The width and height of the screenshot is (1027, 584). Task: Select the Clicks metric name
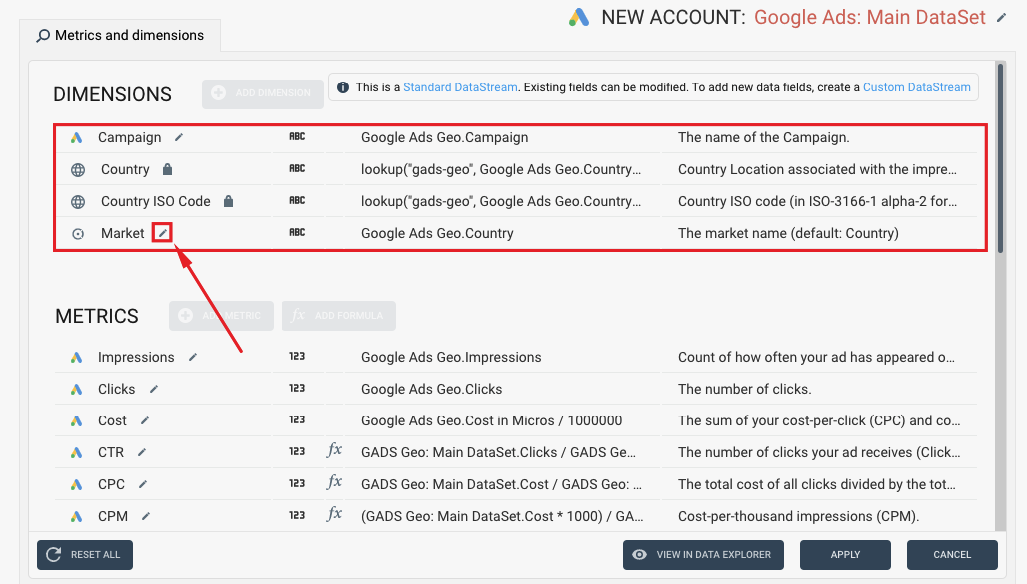tap(117, 390)
